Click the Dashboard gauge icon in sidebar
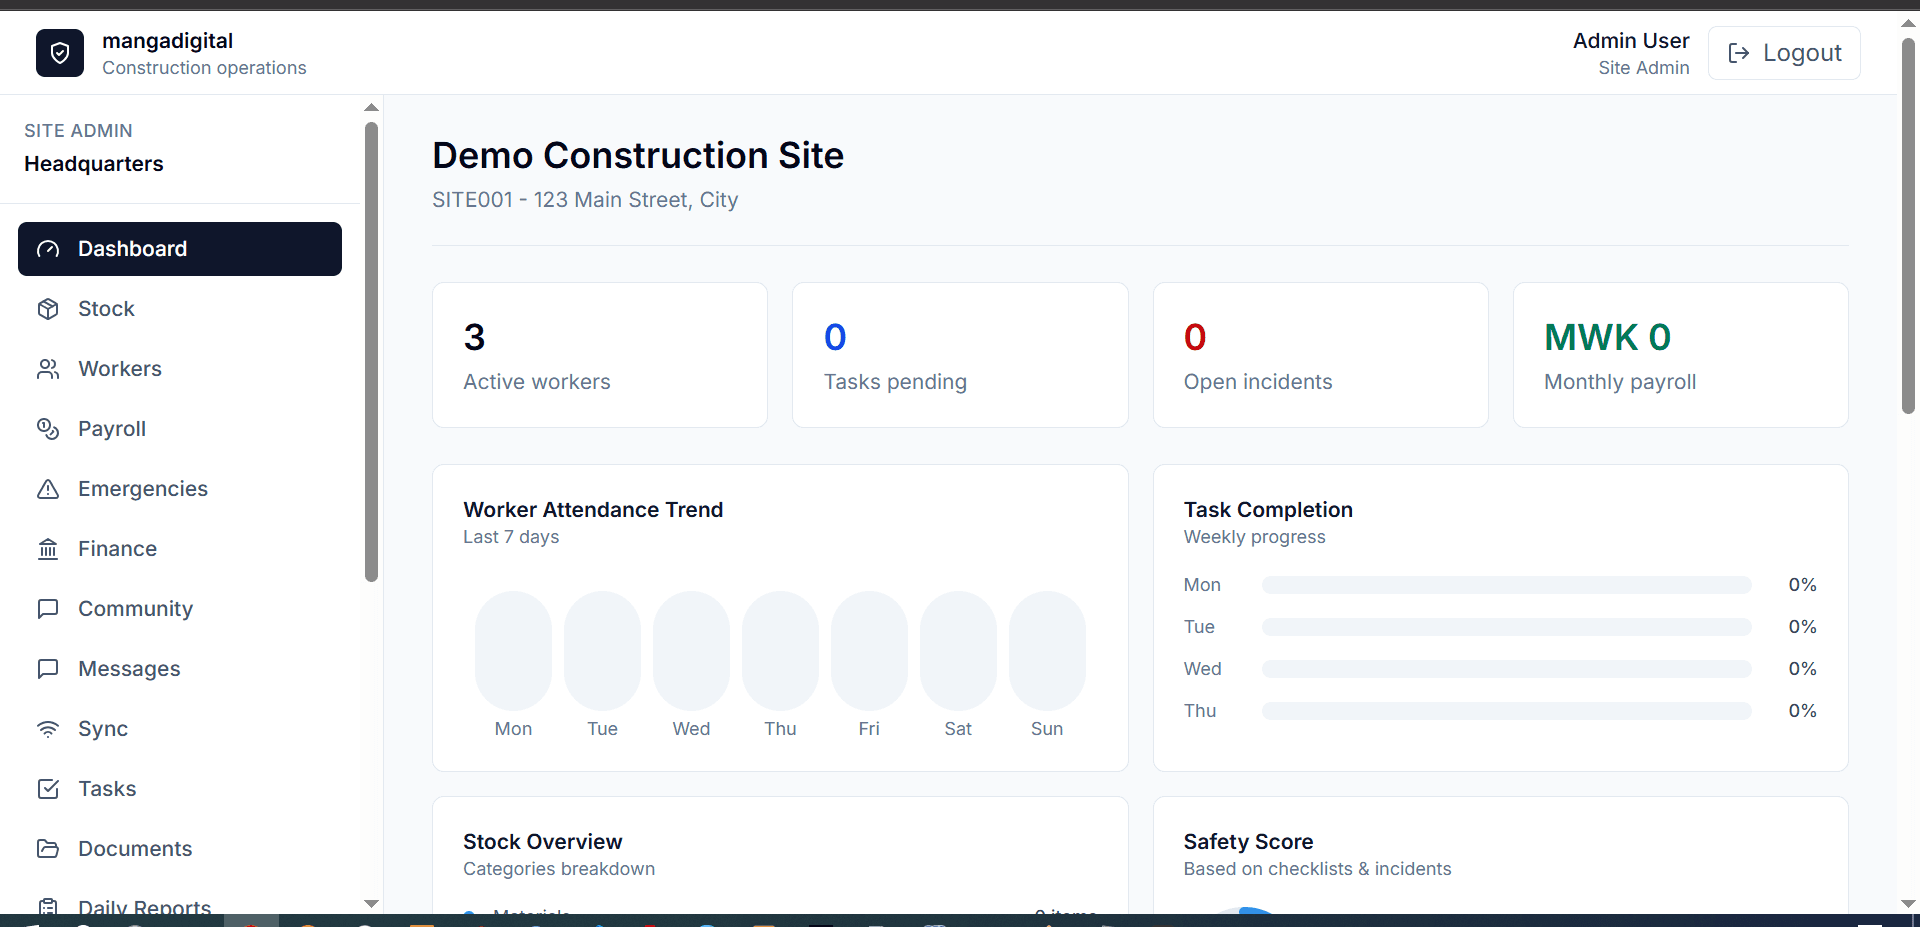 (x=48, y=249)
